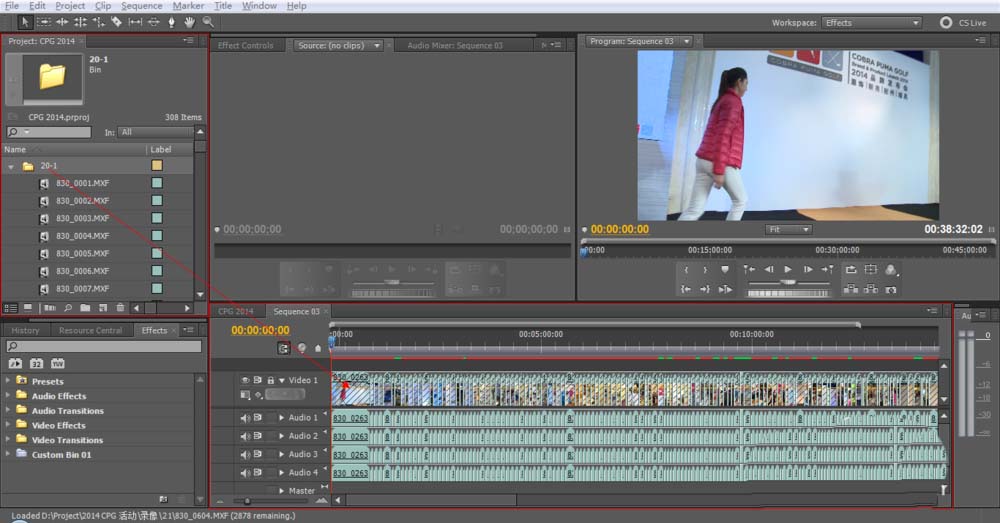Open the Workspace Effects dropdown
Image resolution: width=1000 pixels, height=523 pixels.
[871, 23]
